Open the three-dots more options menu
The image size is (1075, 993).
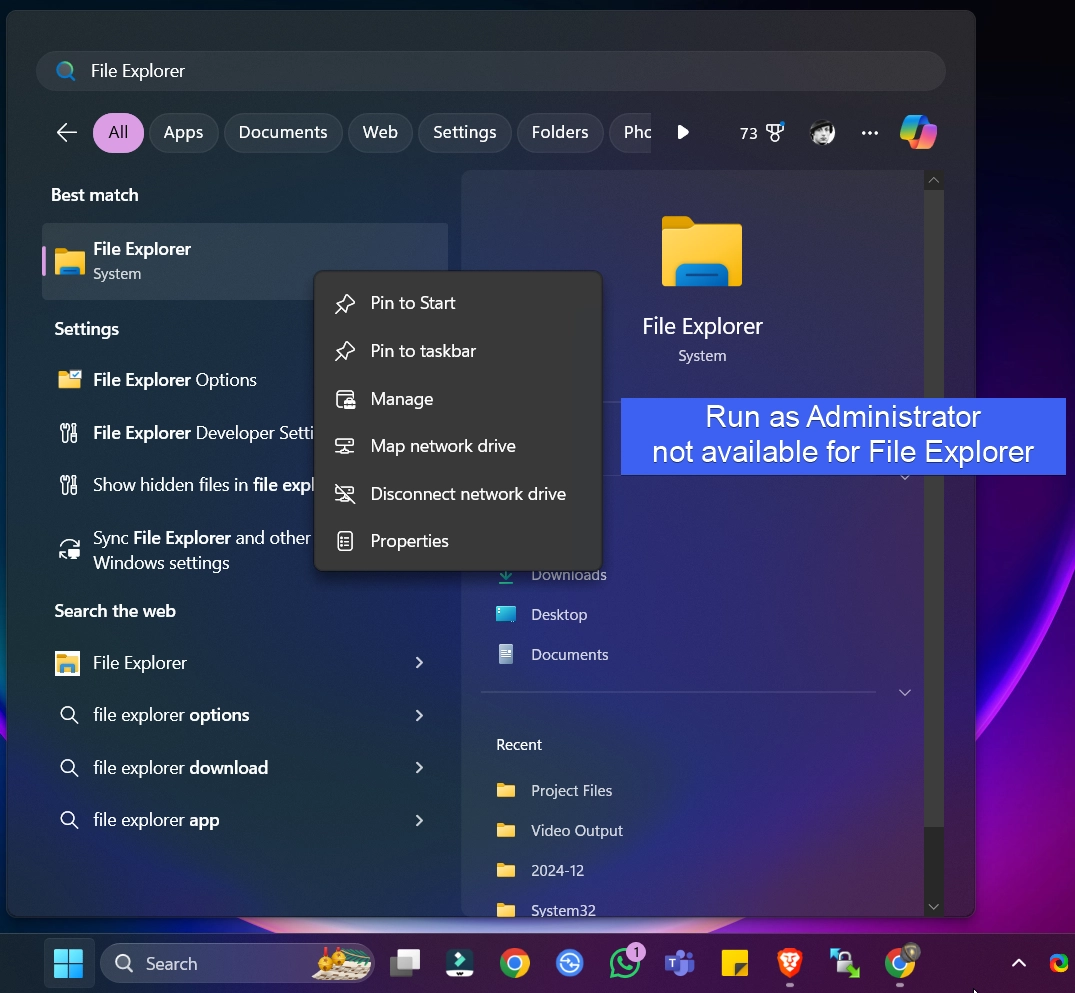pos(869,132)
